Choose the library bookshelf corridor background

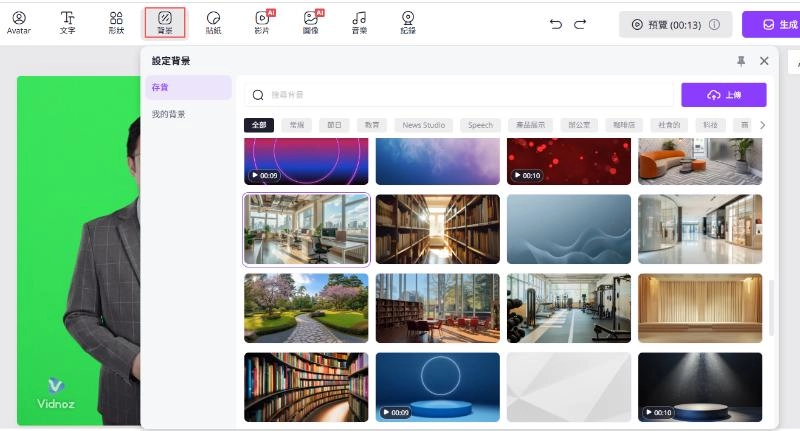tap(438, 229)
